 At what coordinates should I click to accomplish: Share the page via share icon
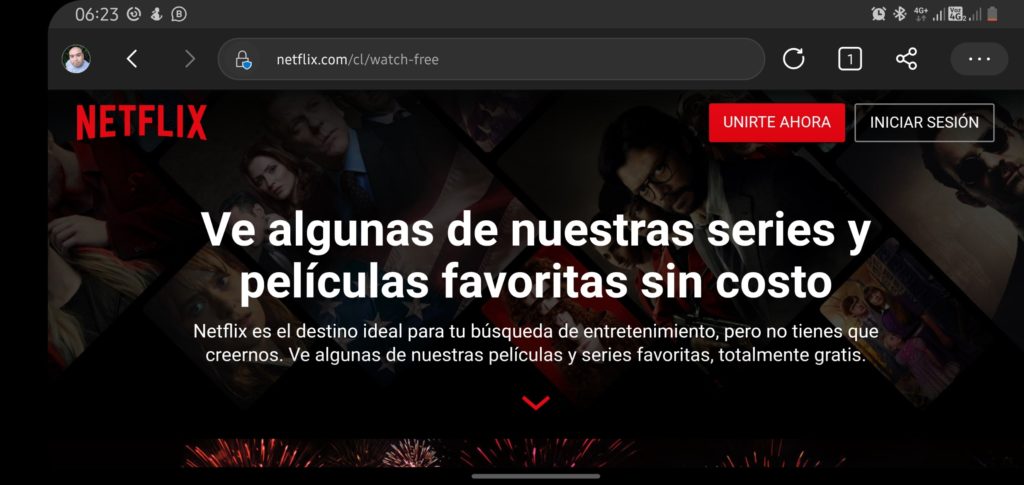[x=906, y=59]
